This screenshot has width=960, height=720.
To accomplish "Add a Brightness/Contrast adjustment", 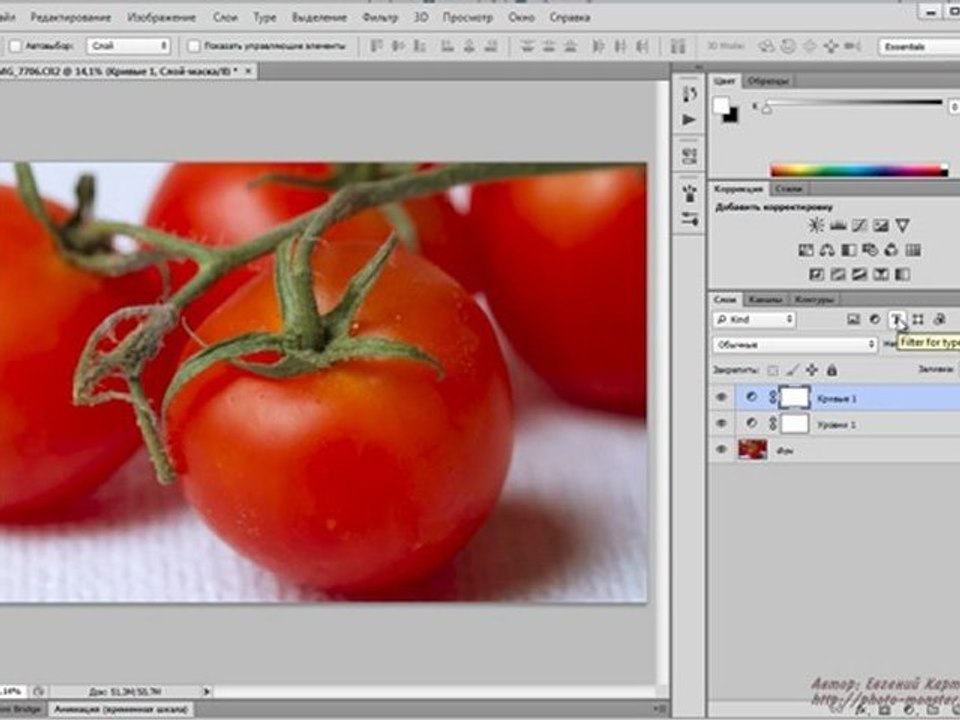I will click(x=816, y=226).
